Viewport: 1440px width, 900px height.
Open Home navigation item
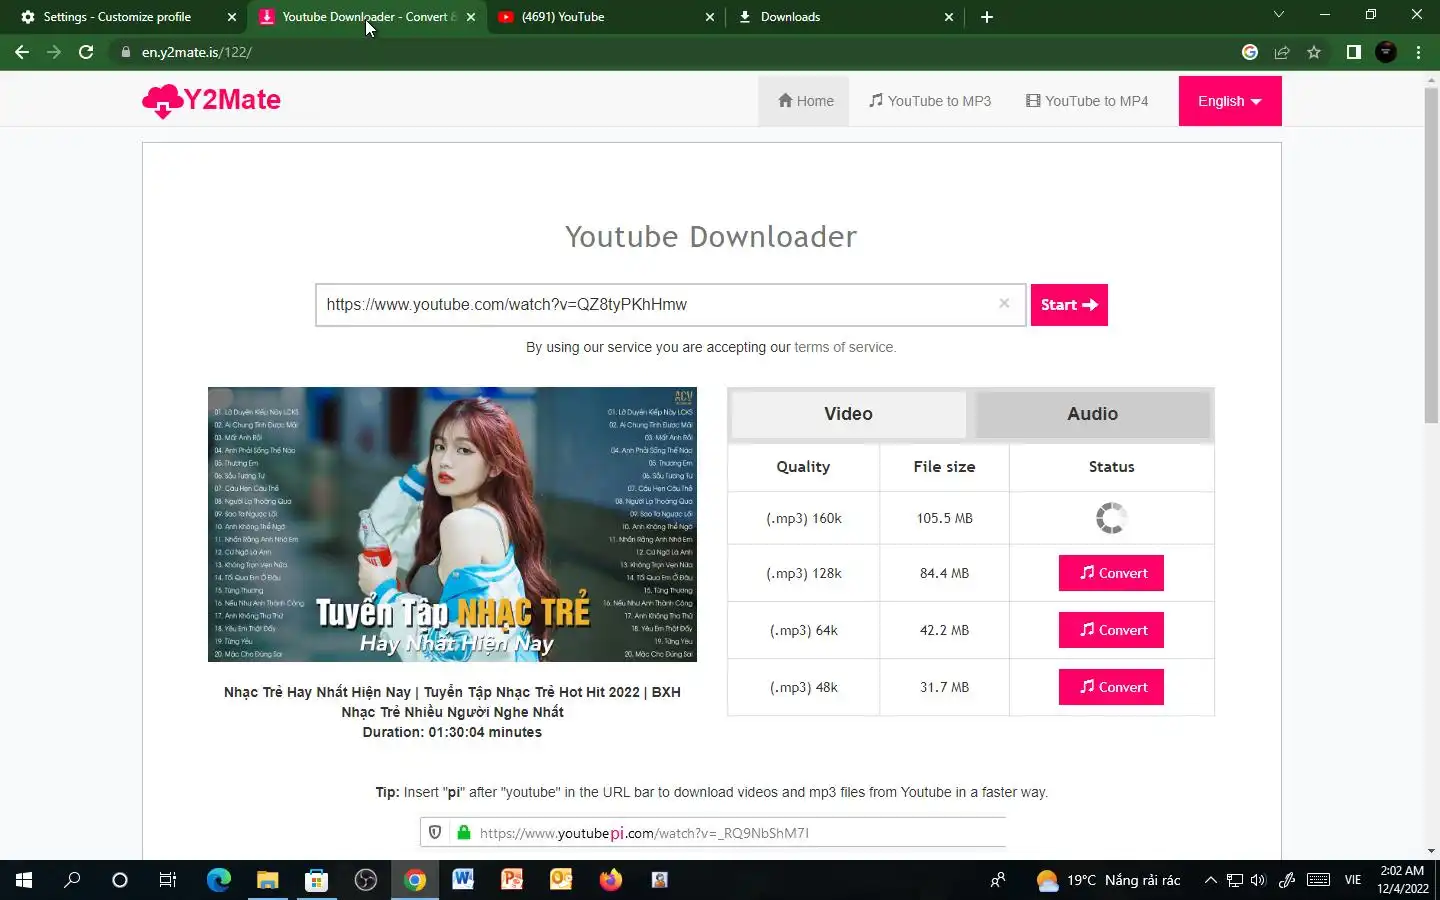click(x=805, y=101)
